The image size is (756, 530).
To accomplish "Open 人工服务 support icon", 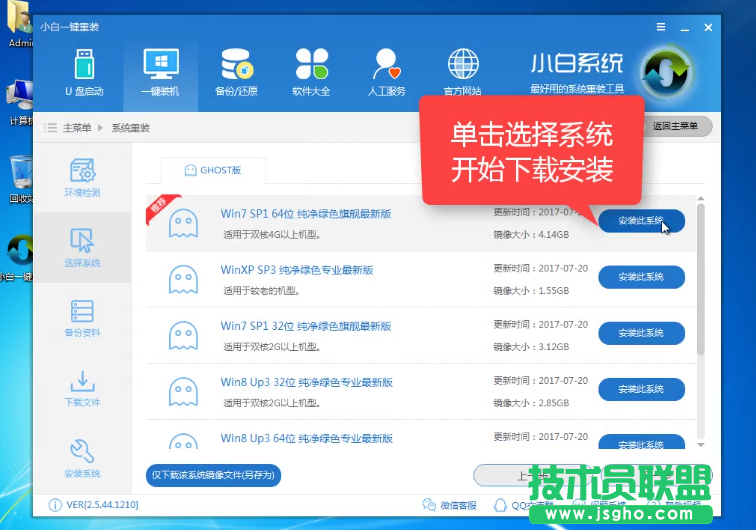I will point(387,72).
